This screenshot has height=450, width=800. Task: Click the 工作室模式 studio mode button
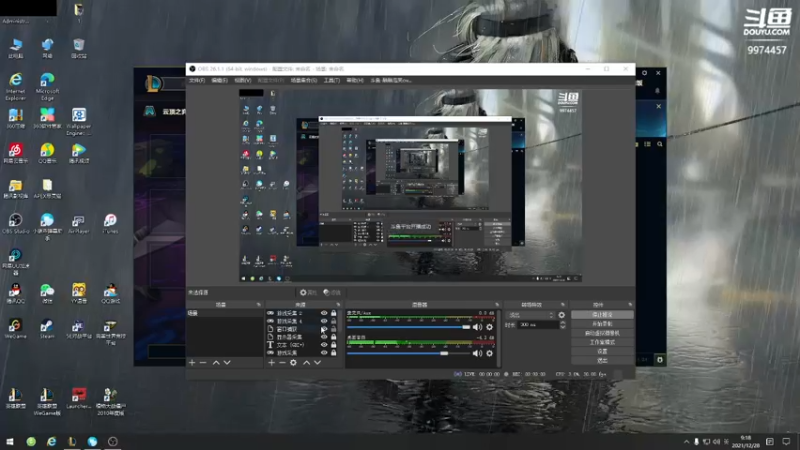click(x=602, y=342)
